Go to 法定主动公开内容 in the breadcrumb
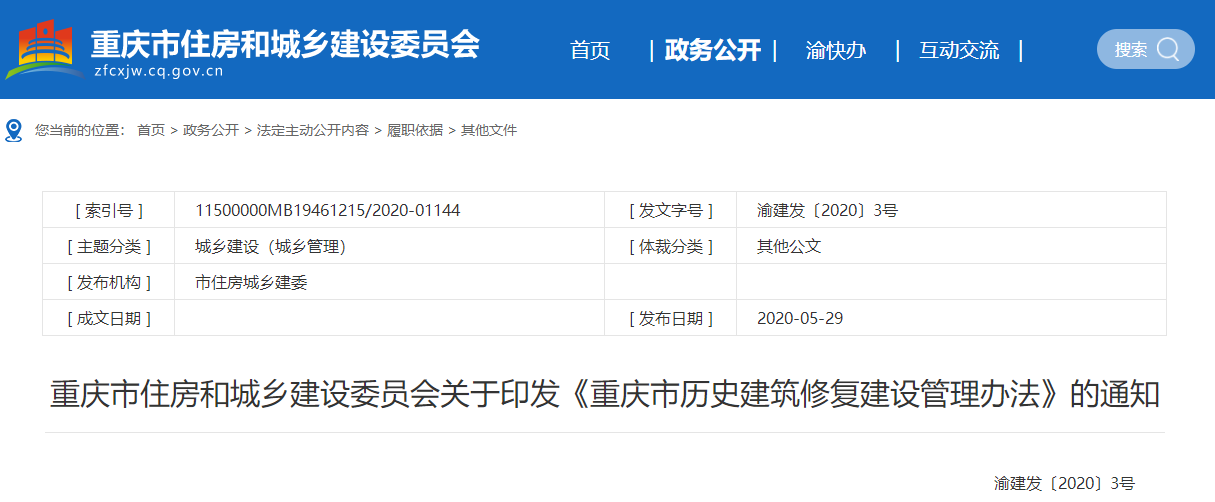The width and height of the screenshot is (1215, 502). coord(313,130)
